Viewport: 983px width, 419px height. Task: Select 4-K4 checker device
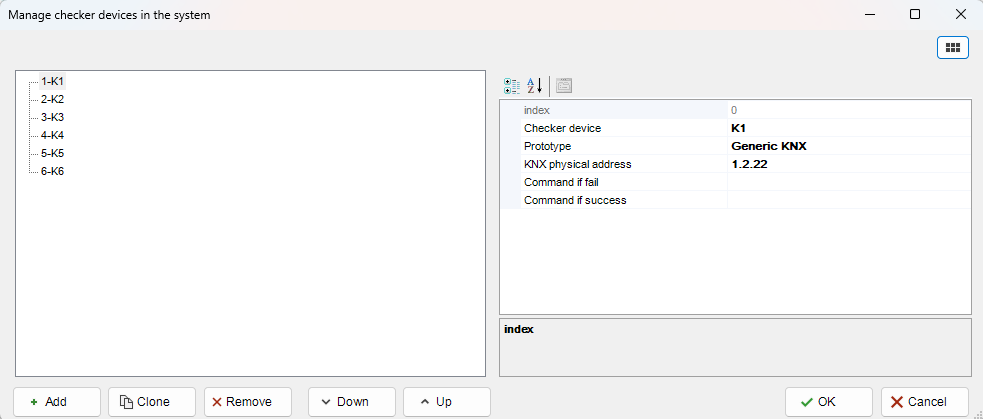click(x=52, y=135)
